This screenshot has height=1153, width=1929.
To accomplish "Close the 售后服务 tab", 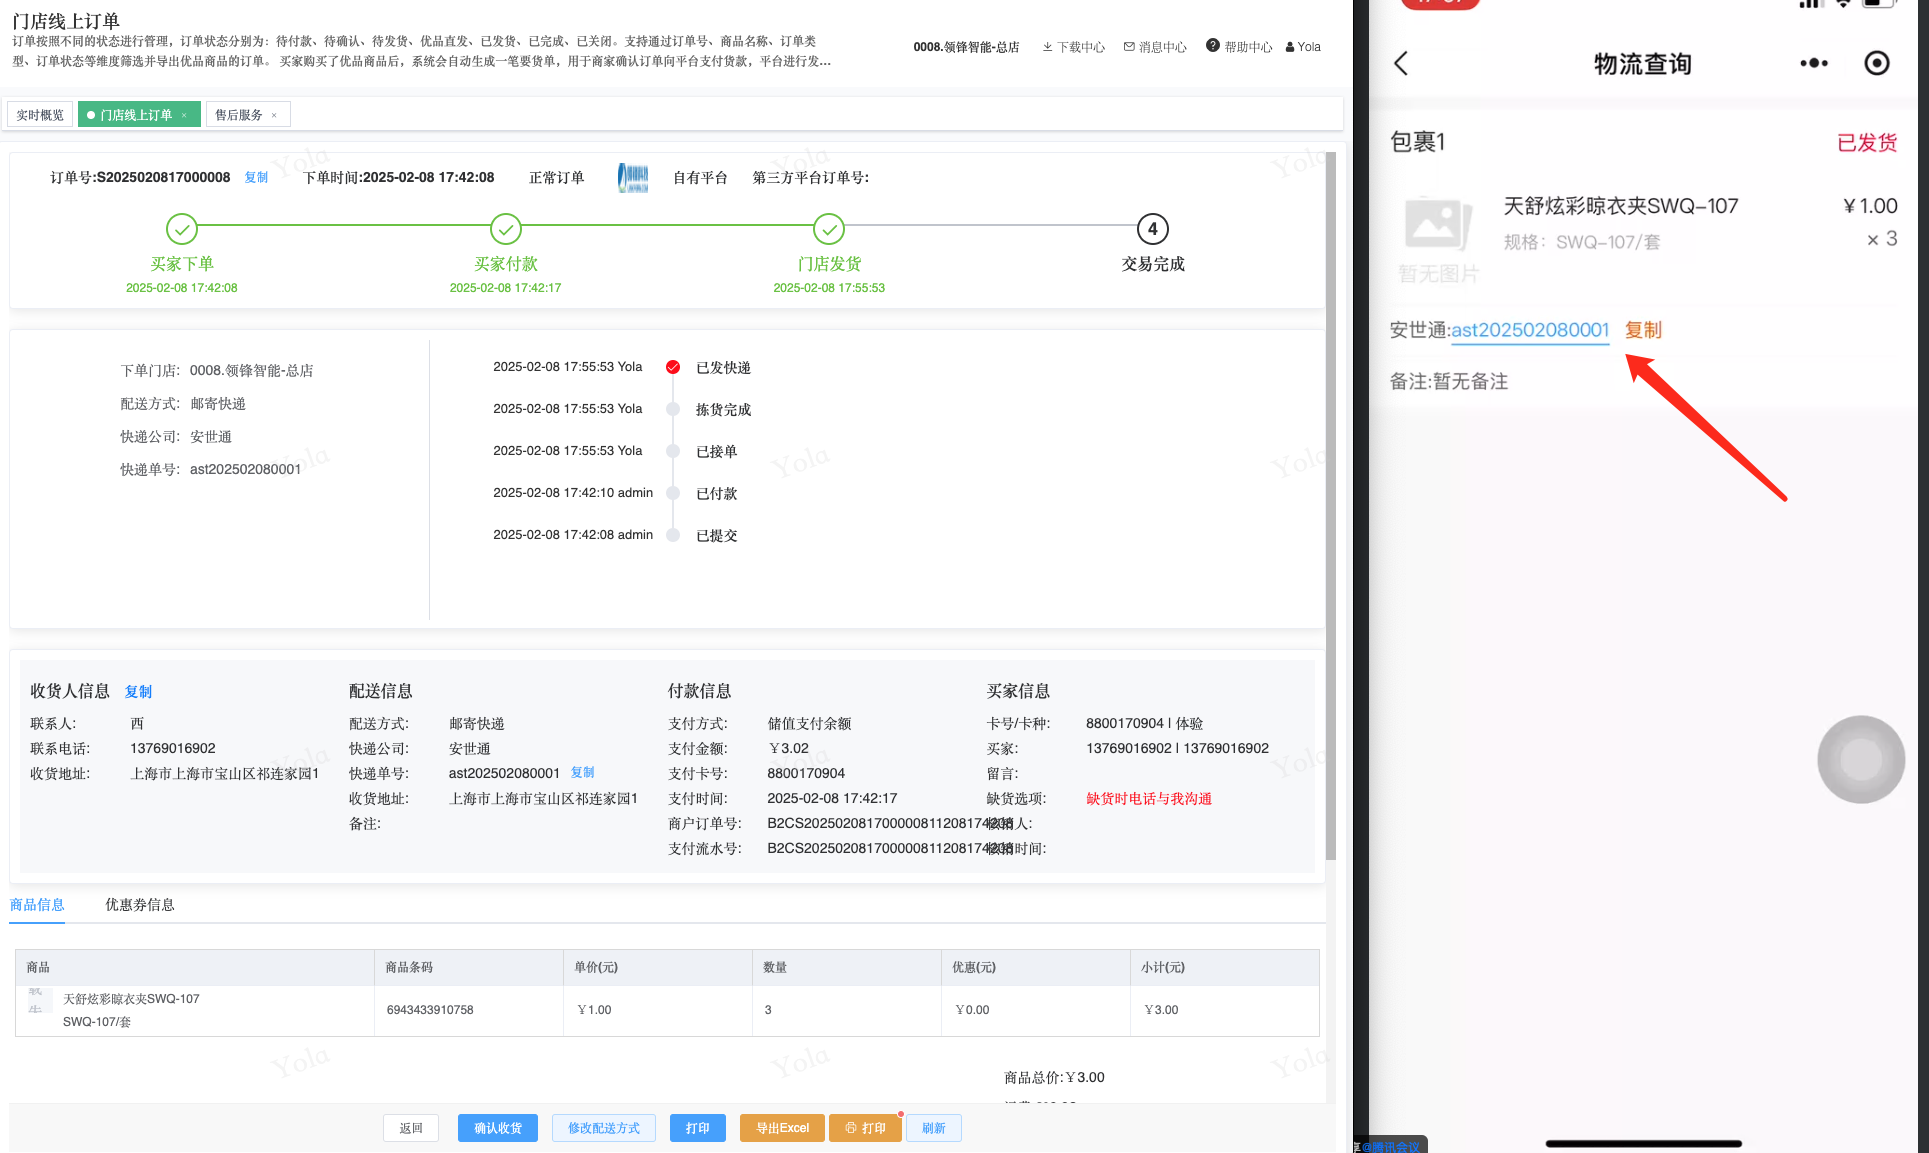I will 274,115.
